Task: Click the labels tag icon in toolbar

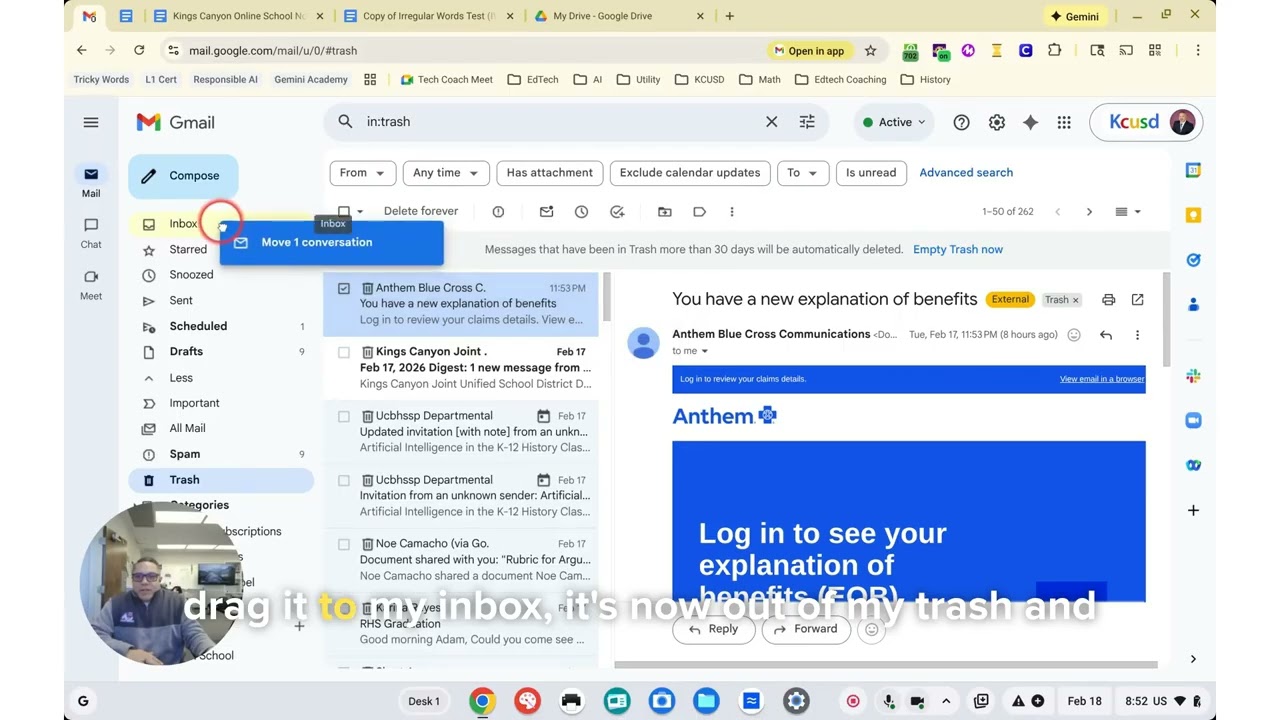Action: coord(699,211)
